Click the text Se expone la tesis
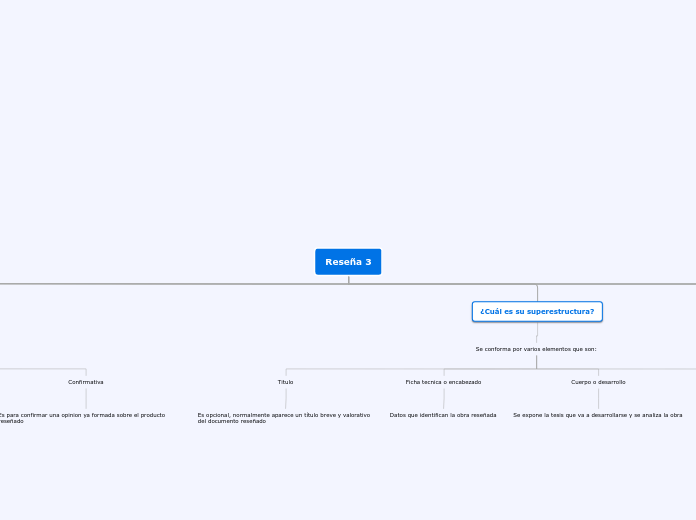The image size is (696, 520). click(x=597, y=415)
